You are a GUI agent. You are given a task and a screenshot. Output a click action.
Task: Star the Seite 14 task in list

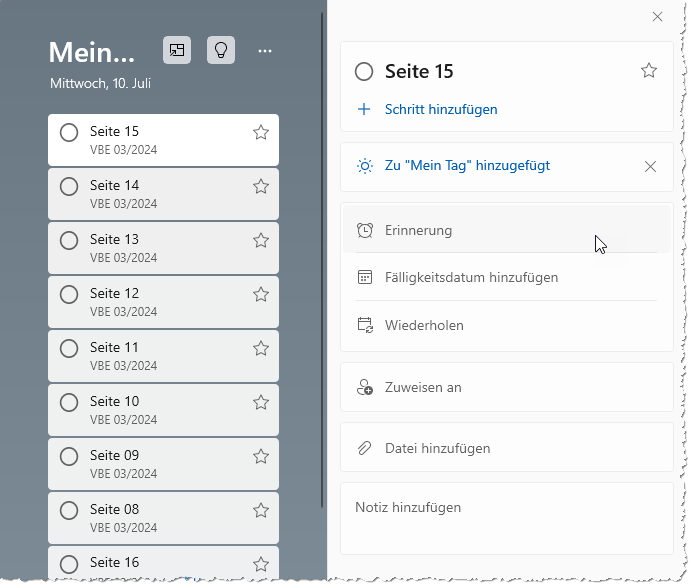click(x=261, y=186)
